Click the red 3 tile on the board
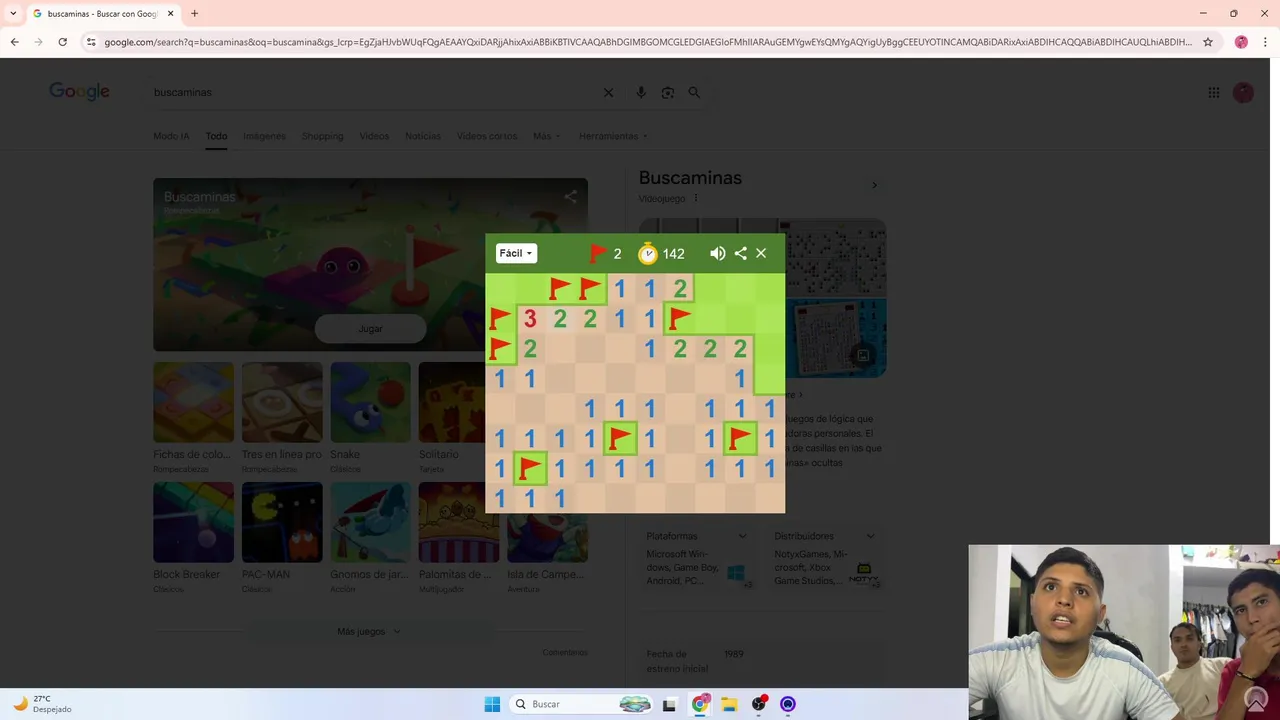The image size is (1280, 720). pyautogui.click(x=530, y=319)
